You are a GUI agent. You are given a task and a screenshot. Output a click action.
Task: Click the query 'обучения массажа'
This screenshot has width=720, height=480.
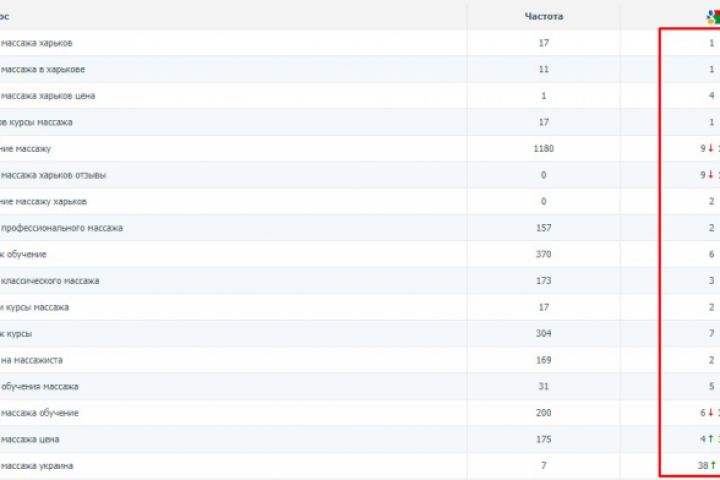pos(39,386)
